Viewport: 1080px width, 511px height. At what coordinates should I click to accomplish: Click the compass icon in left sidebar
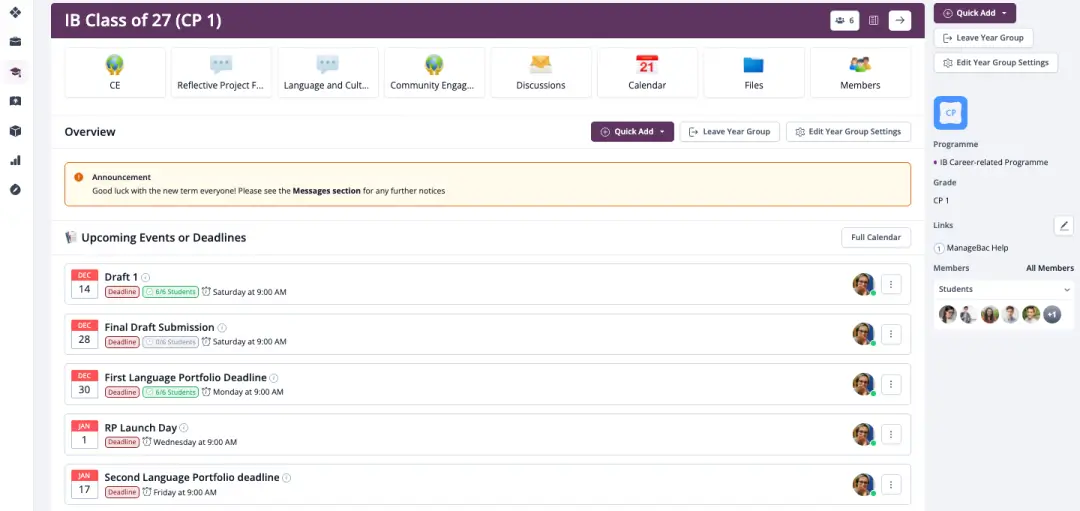15,189
